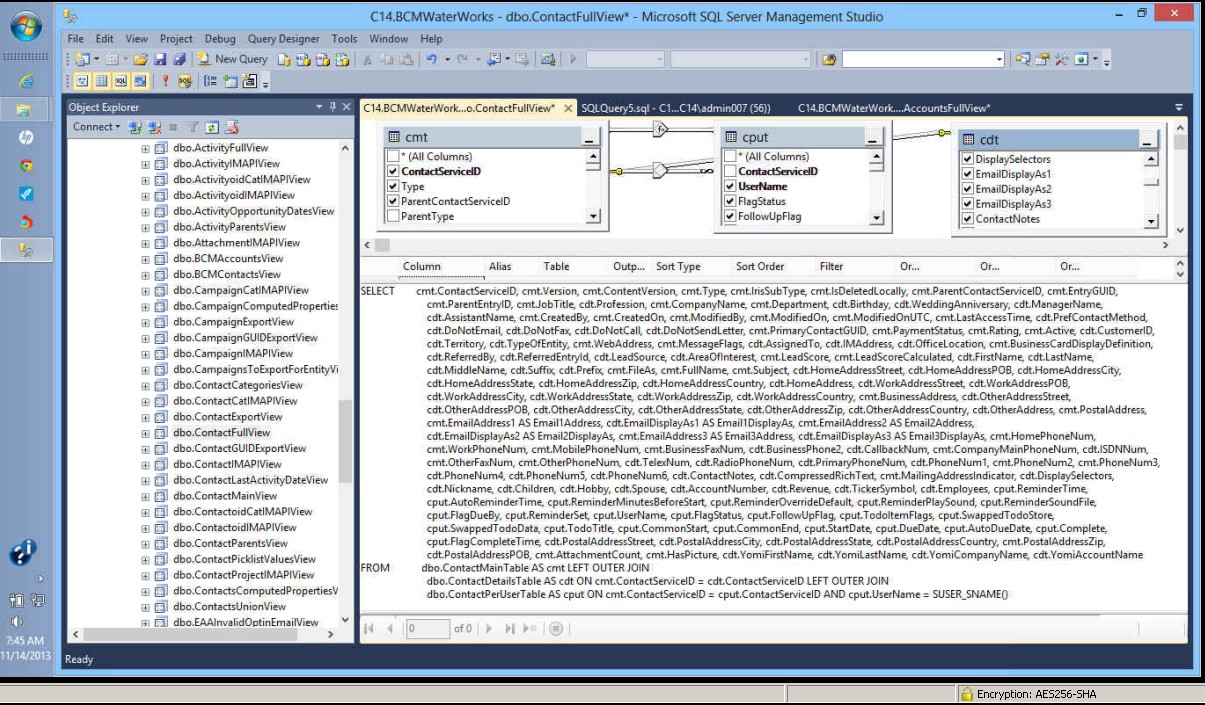Toggle the Results pane icon
The image size is (1205, 705).
click(141, 81)
